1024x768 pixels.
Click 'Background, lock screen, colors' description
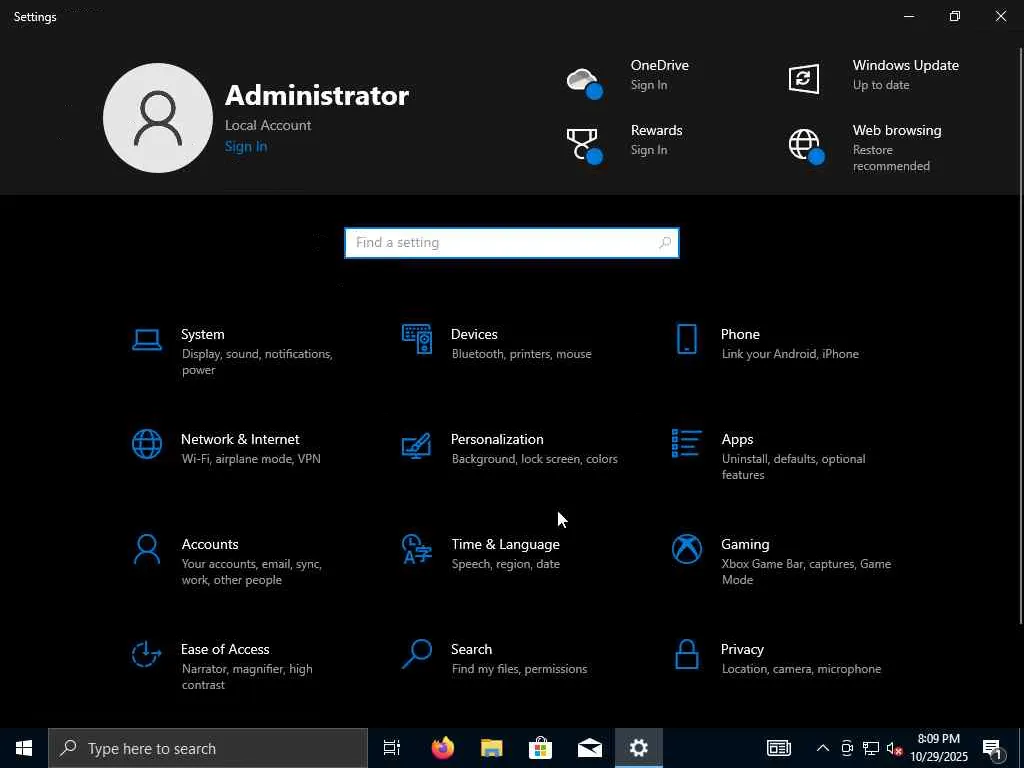click(534, 458)
